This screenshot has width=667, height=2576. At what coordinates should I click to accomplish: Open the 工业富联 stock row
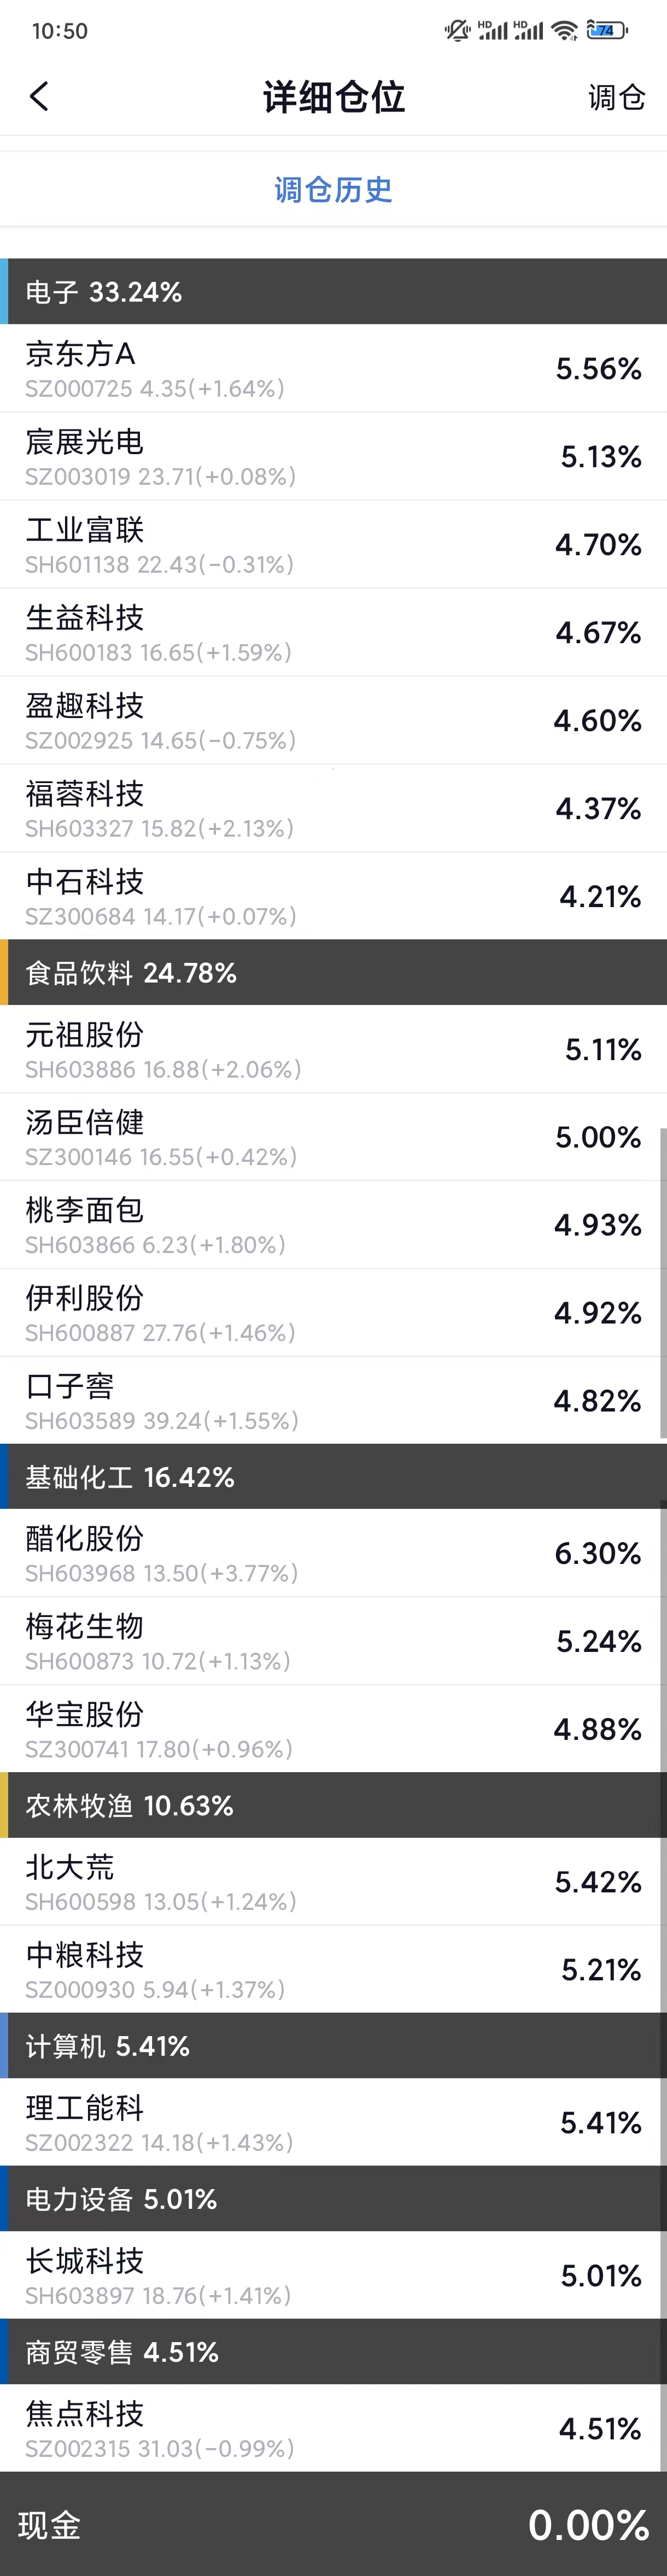[x=333, y=545]
